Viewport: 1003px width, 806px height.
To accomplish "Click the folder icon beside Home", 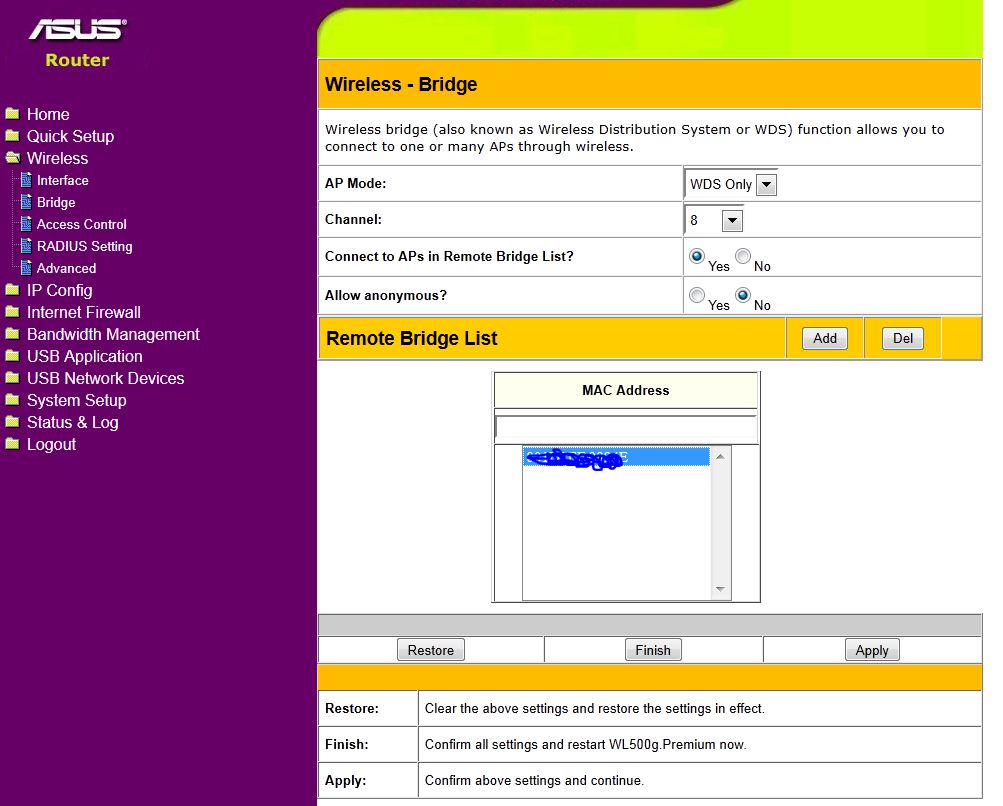I will point(12,114).
